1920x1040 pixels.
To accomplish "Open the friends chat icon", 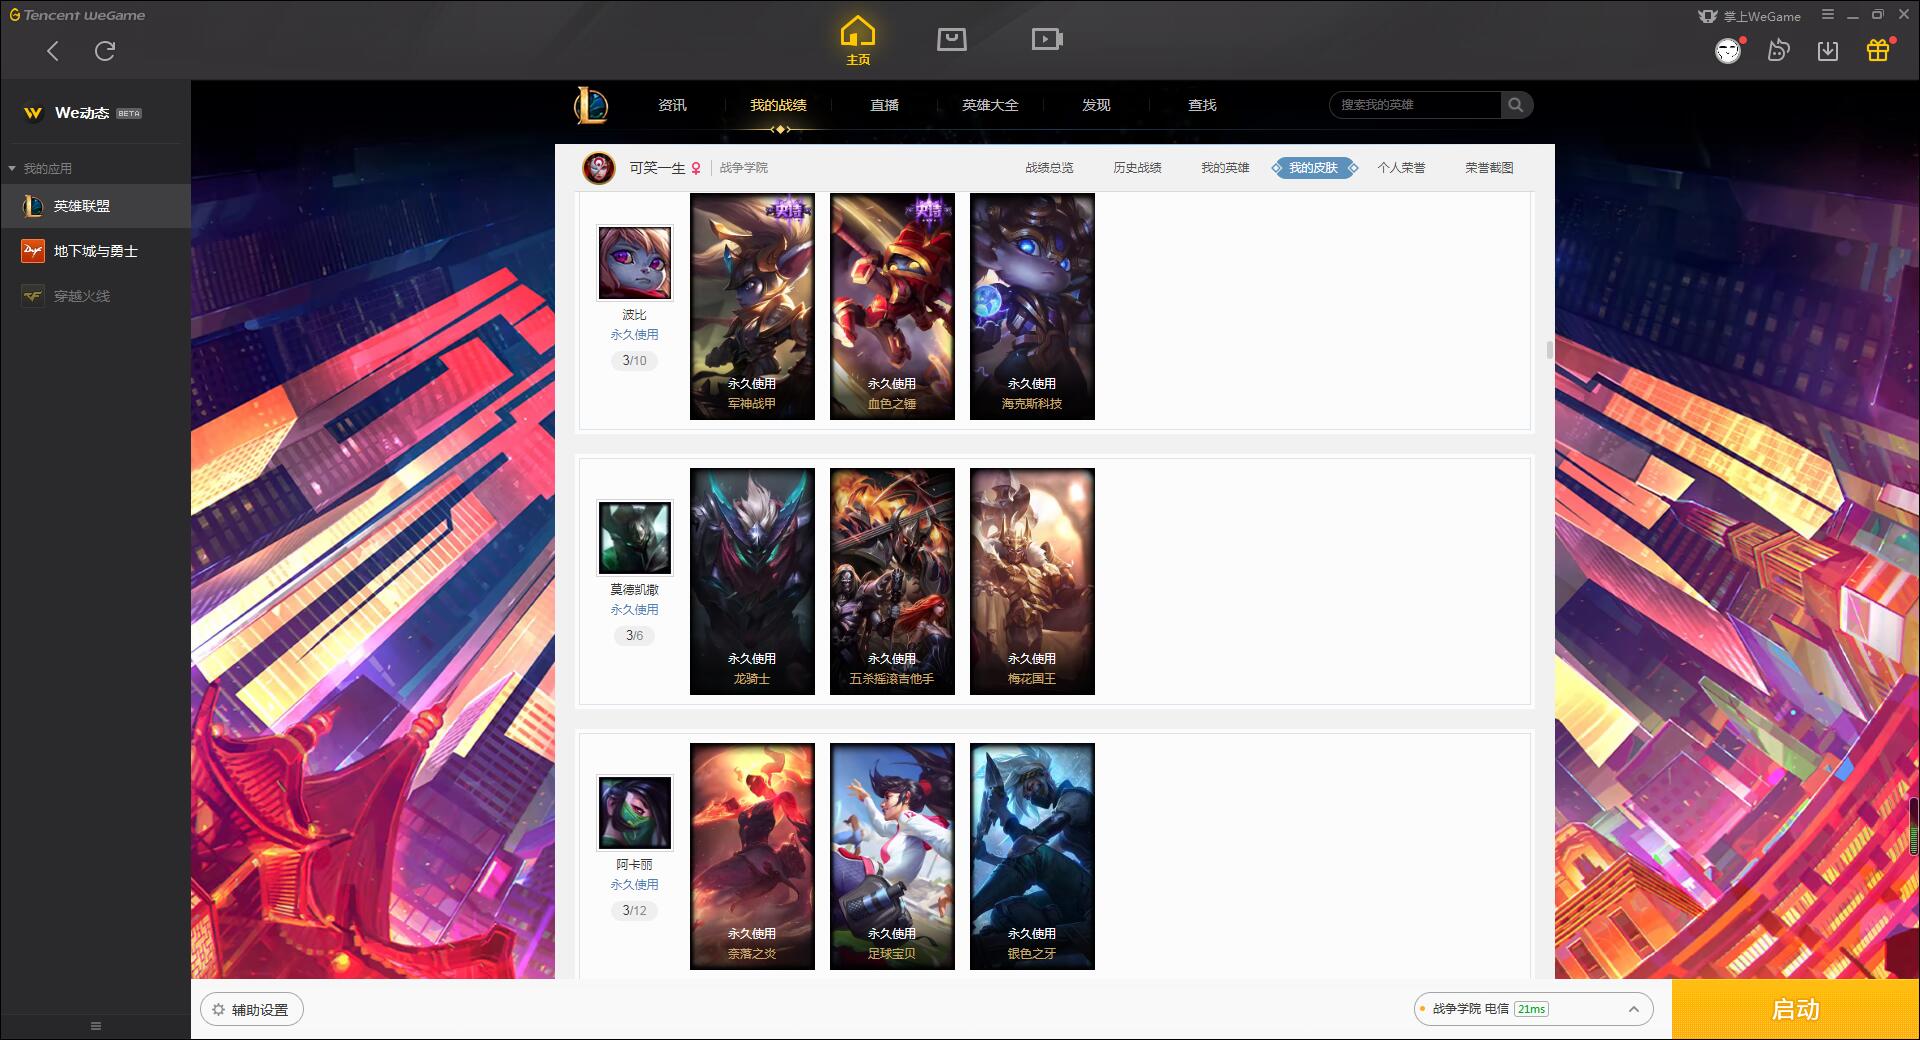I will (1778, 50).
